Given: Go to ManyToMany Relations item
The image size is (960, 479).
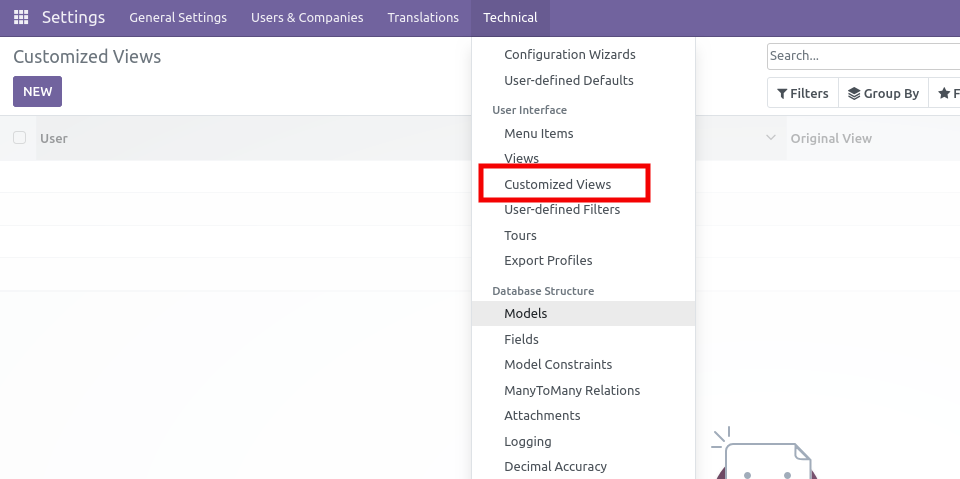Looking at the screenshot, I should [x=572, y=390].
